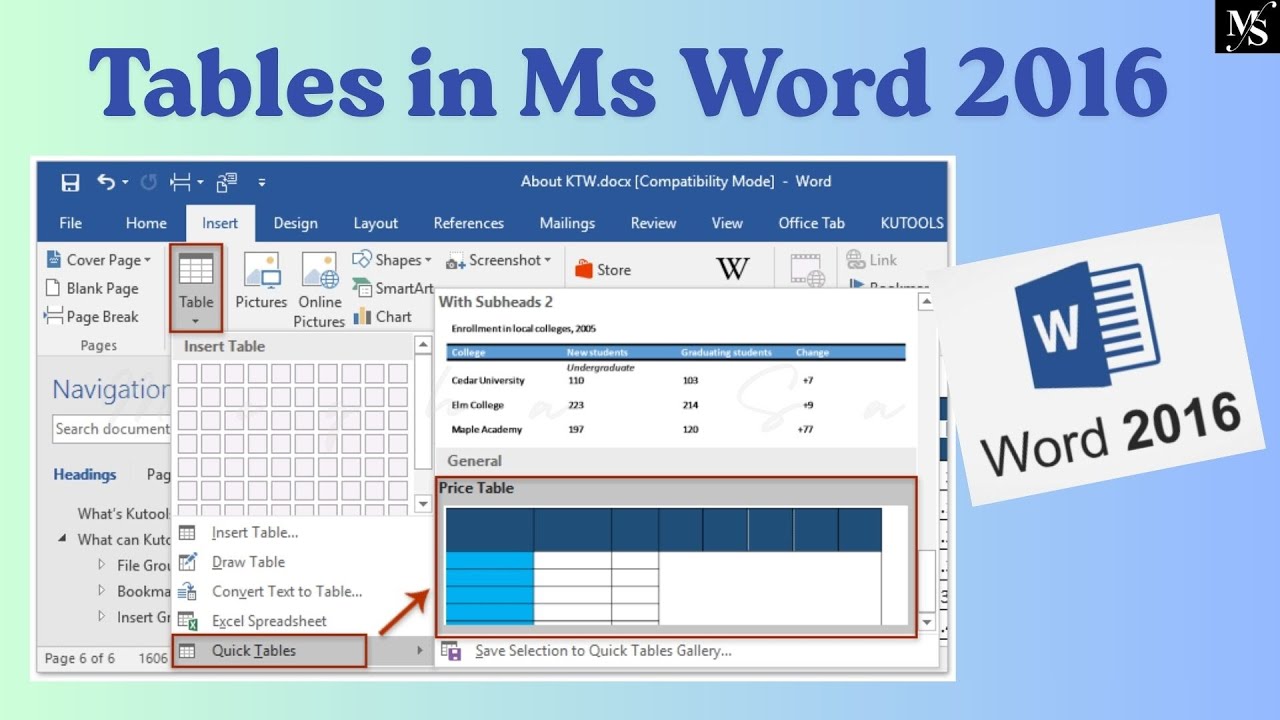Open the View tab
Image resolution: width=1280 pixels, height=720 pixels.
point(727,223)
